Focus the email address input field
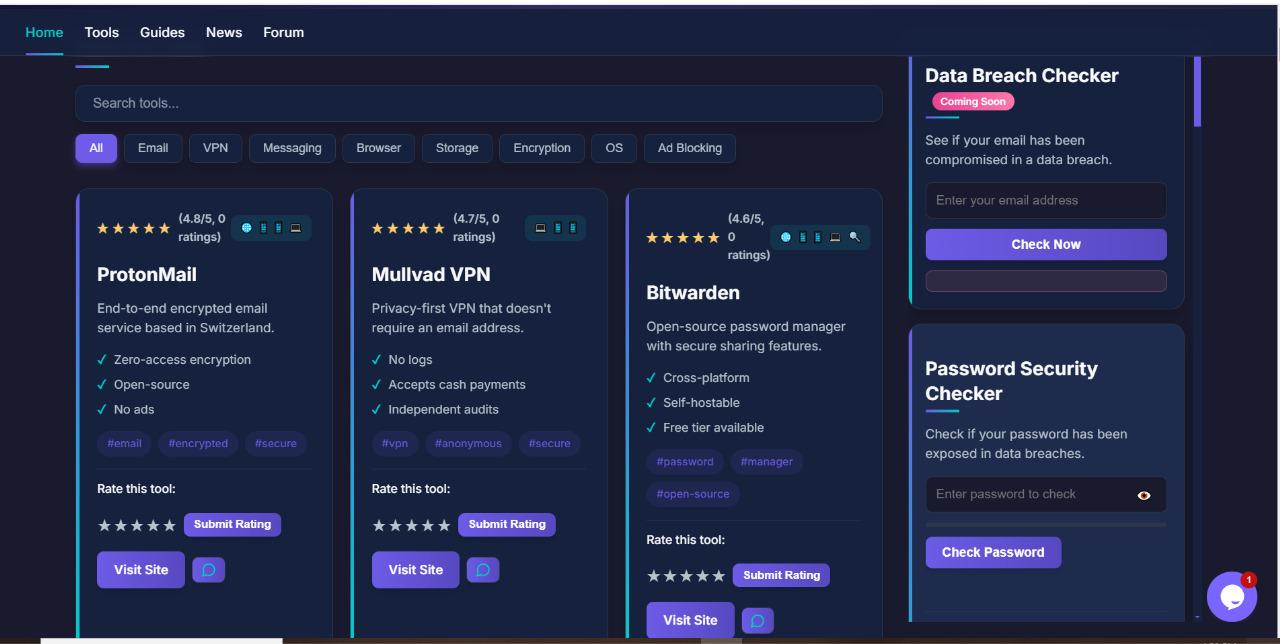The width and height of the screenshot is (1280, 644). (x=1046, y=200)
